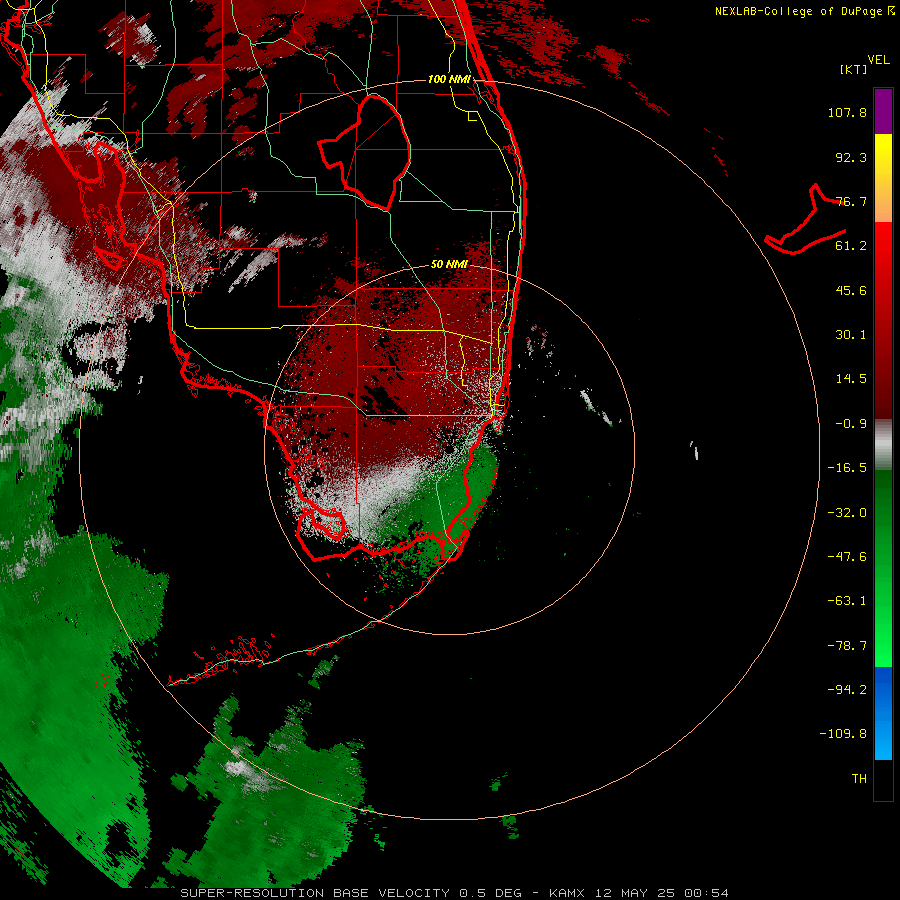Click the purple segment of the color bar
This screenshot has width=900, height=900.
(883, 111)
